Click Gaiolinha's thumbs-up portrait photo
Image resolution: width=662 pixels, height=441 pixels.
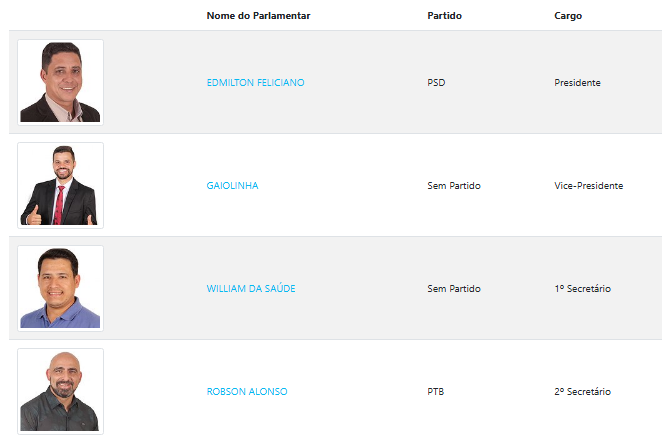(60, 185)
